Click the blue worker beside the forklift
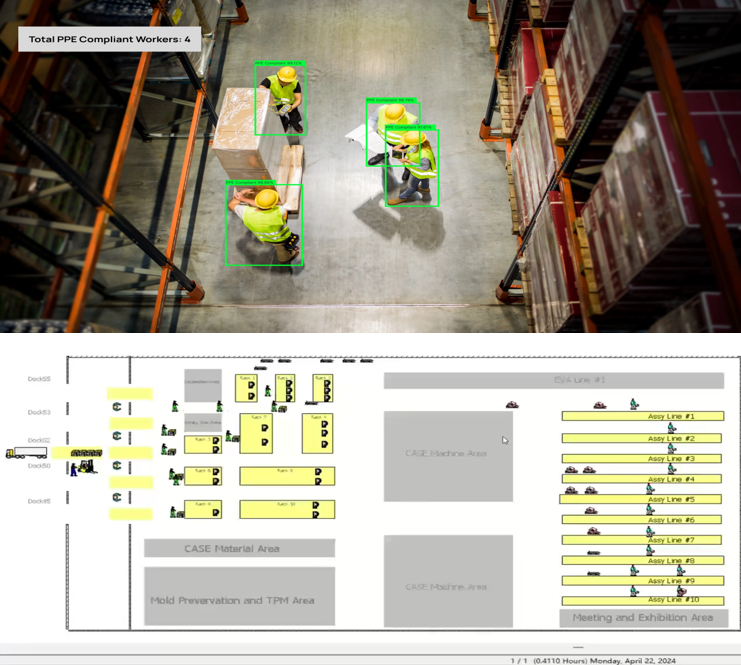Screen dimensions: 741x665 tap(74, 469)
